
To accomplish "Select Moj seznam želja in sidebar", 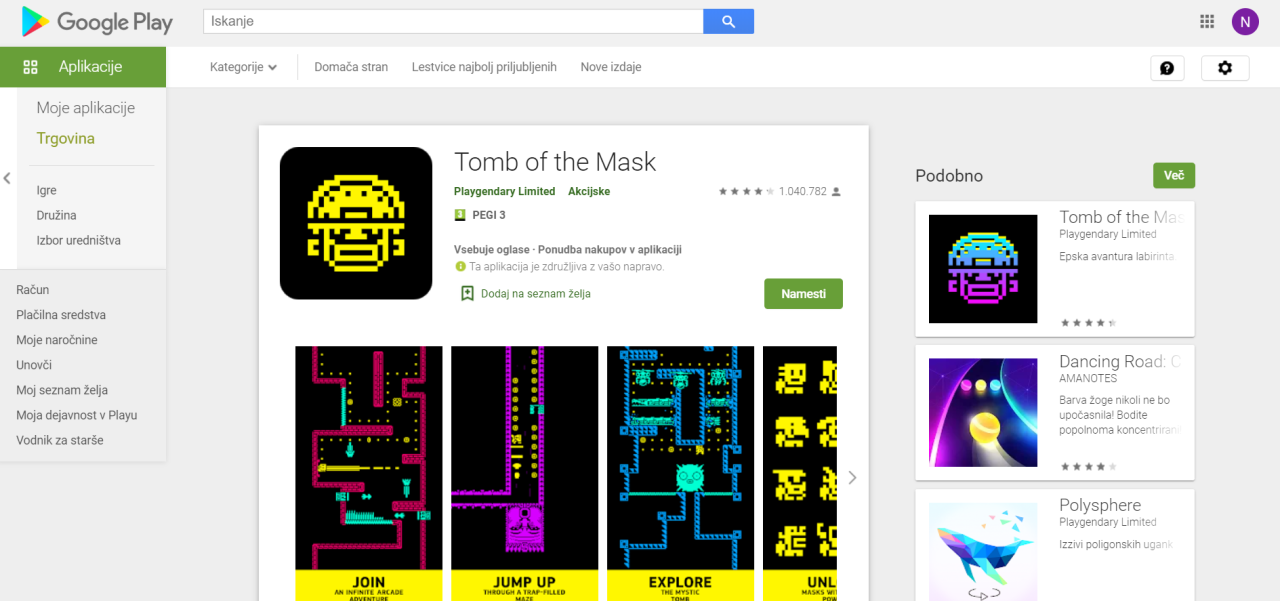I will pos(62,390).
